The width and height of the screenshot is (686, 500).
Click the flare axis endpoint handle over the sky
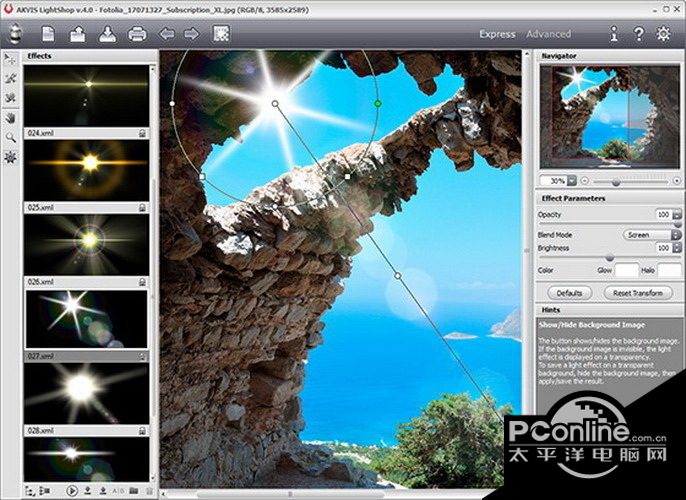398,276
